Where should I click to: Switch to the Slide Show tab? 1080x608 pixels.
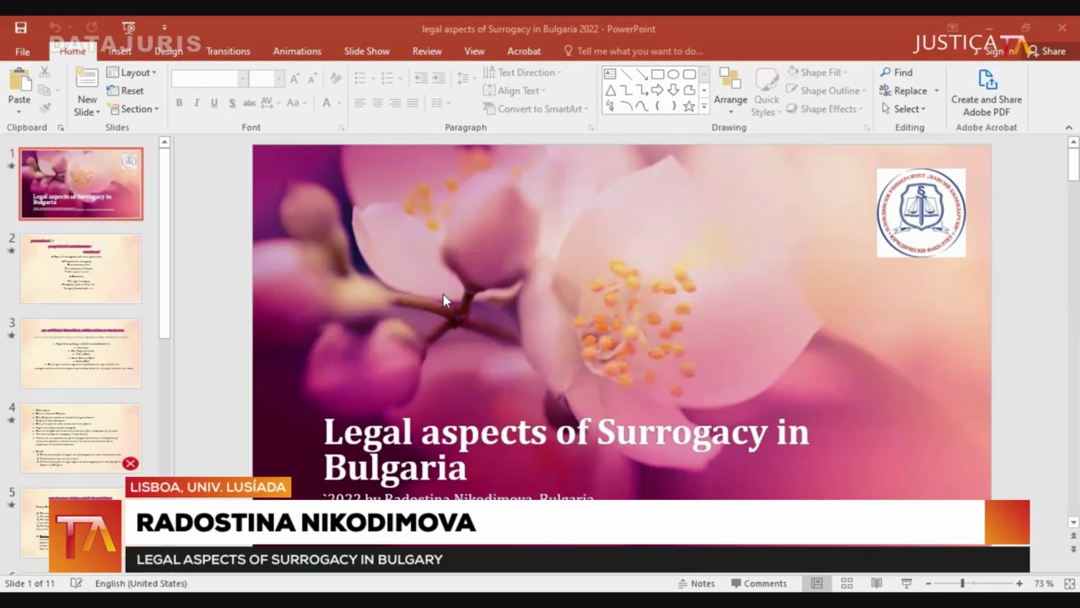click(x=366, y=51)
